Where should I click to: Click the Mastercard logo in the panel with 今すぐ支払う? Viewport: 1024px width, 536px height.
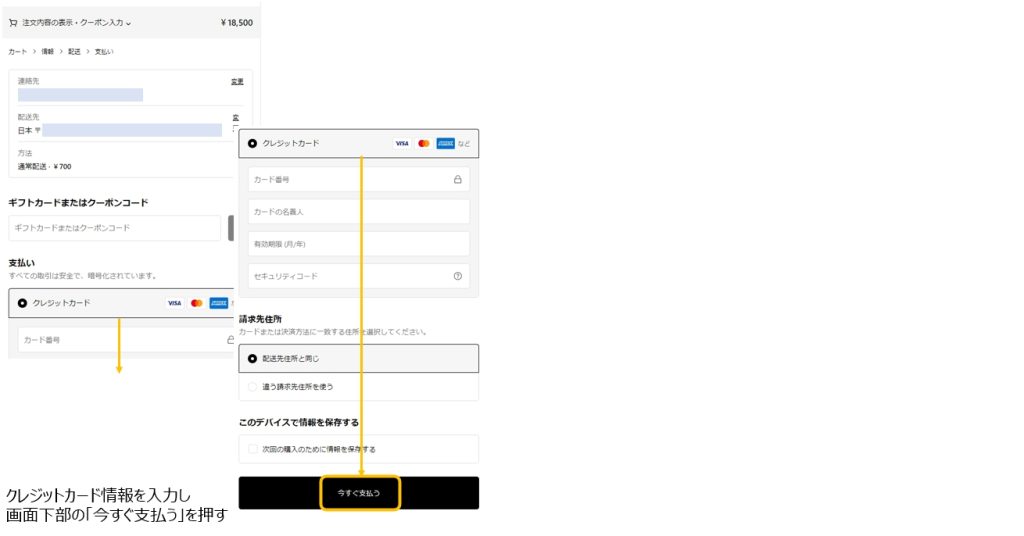[424, 144]
